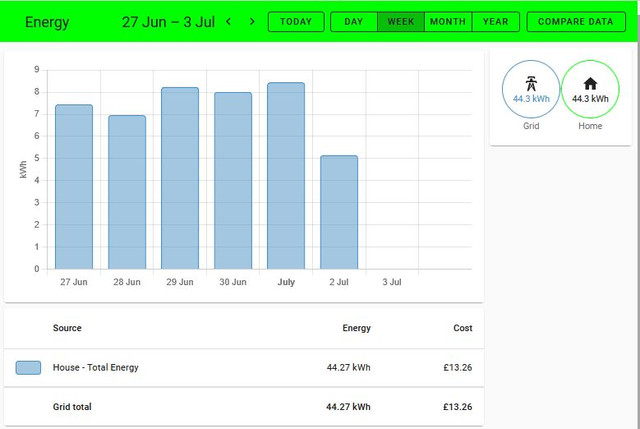Screen dimensions: 640x429
Task: Click the Energy page title
Action: tap(47, 22)
